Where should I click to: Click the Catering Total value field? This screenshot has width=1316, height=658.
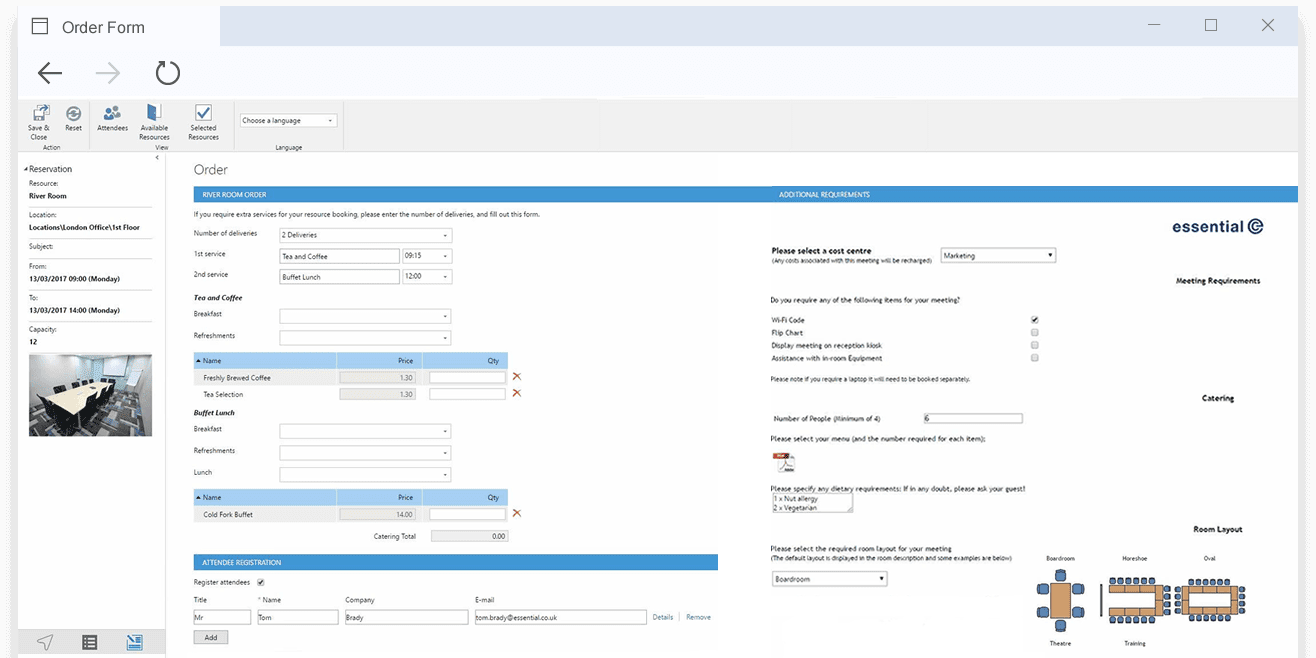point(469,536)
